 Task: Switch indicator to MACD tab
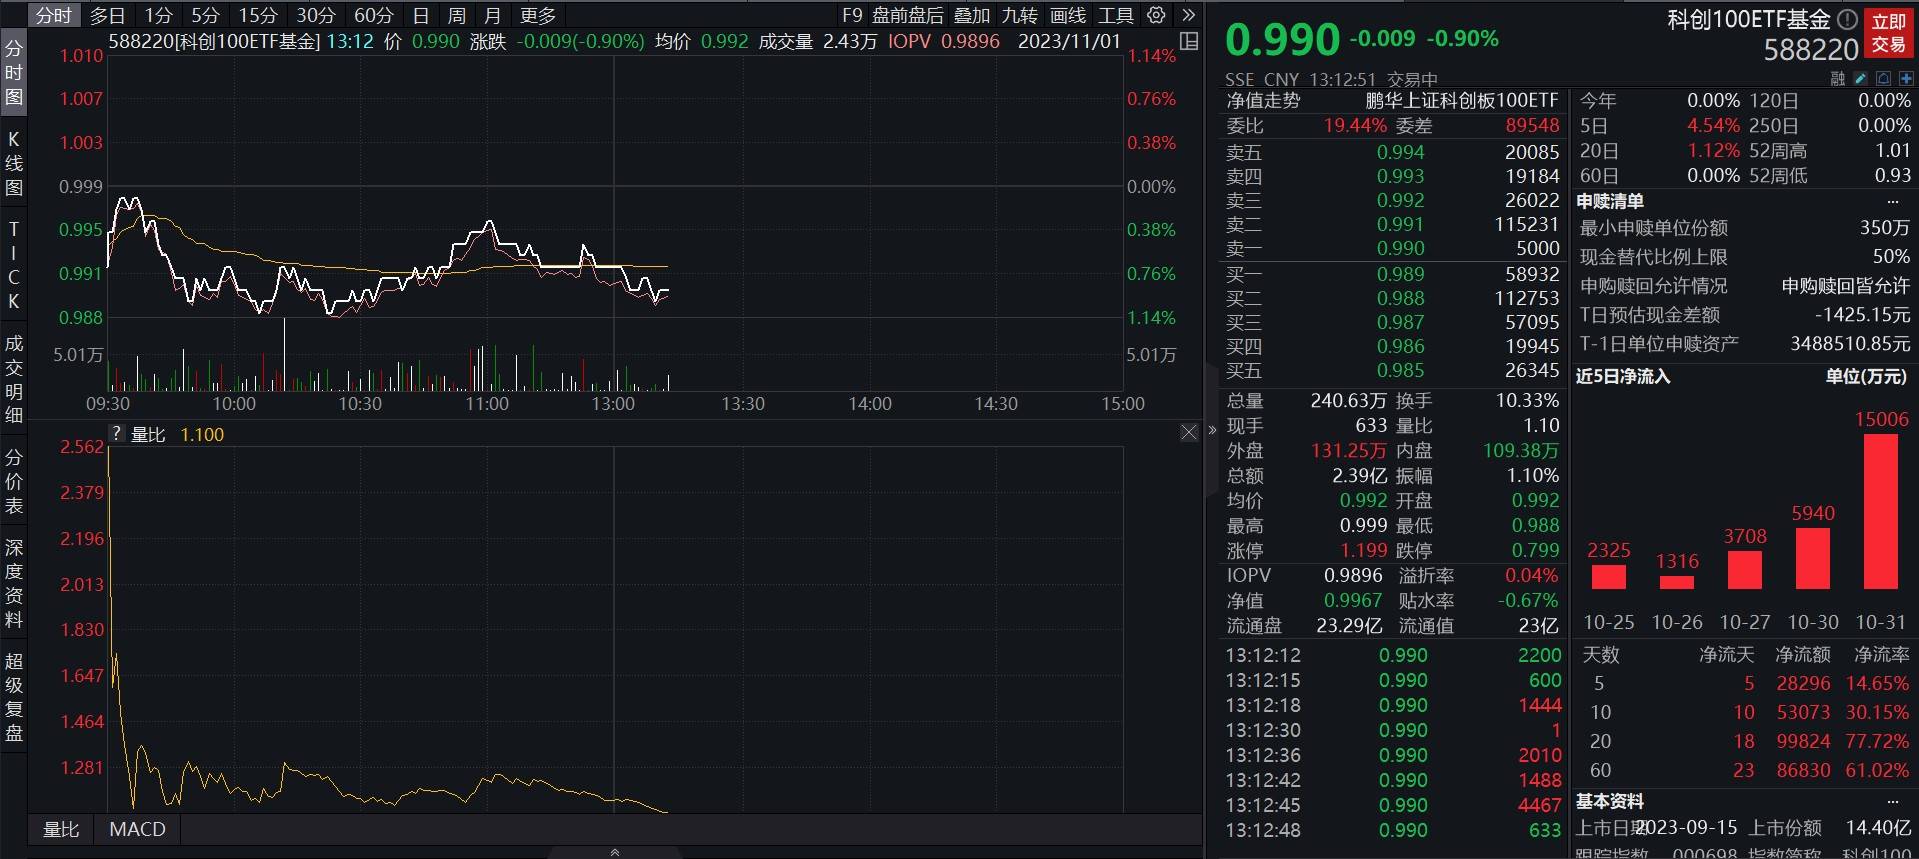[137, 829]
